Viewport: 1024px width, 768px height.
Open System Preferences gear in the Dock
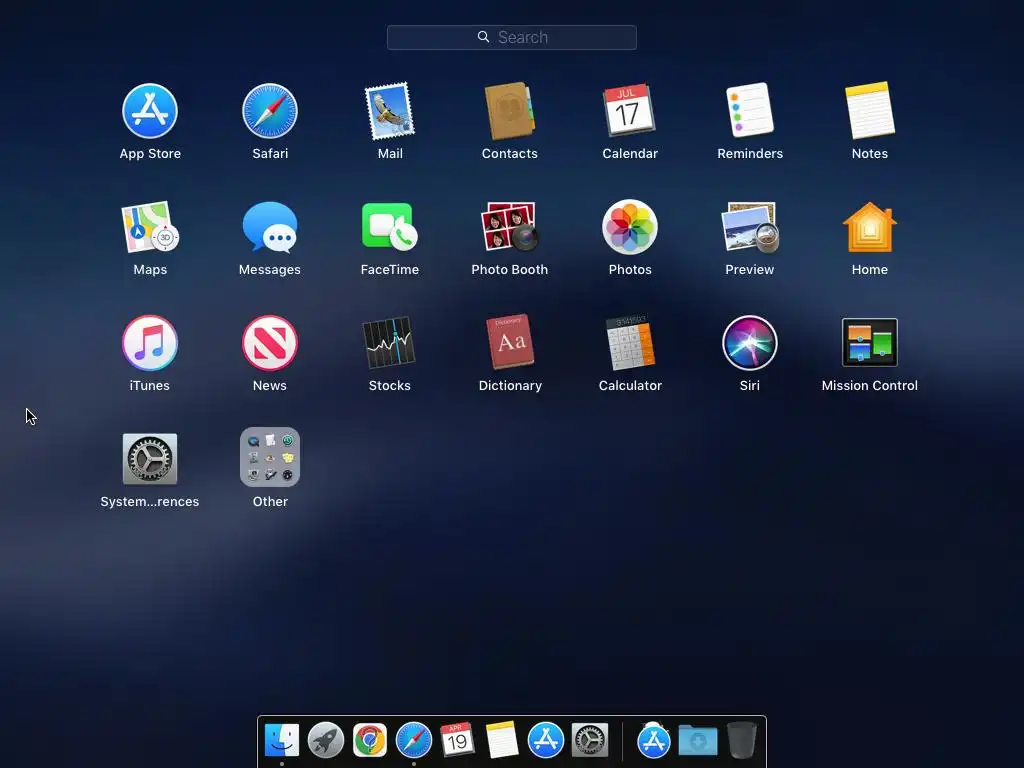(590, 740)
